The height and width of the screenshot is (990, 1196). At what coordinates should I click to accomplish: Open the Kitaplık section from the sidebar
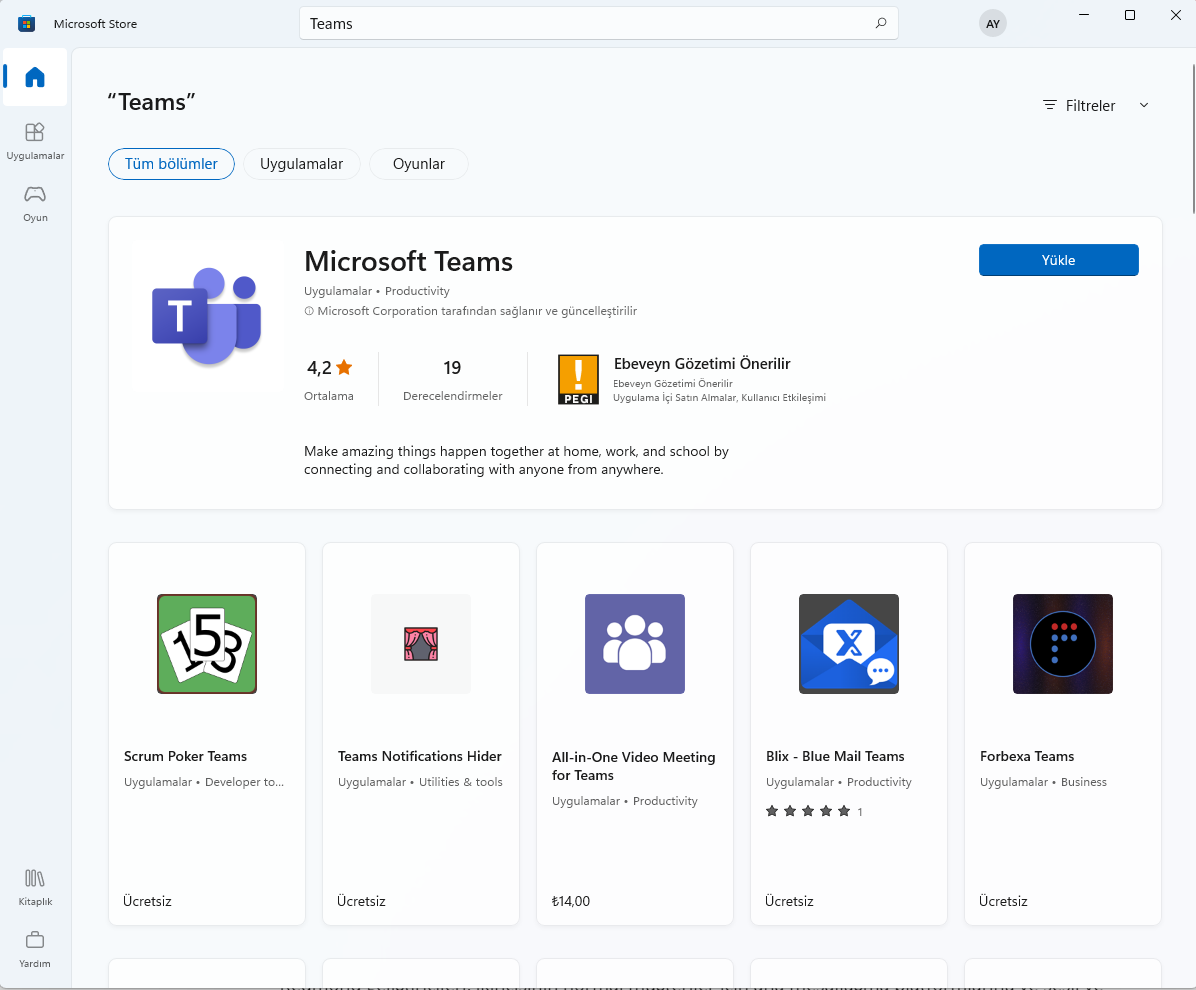click(x=34, y=887)
